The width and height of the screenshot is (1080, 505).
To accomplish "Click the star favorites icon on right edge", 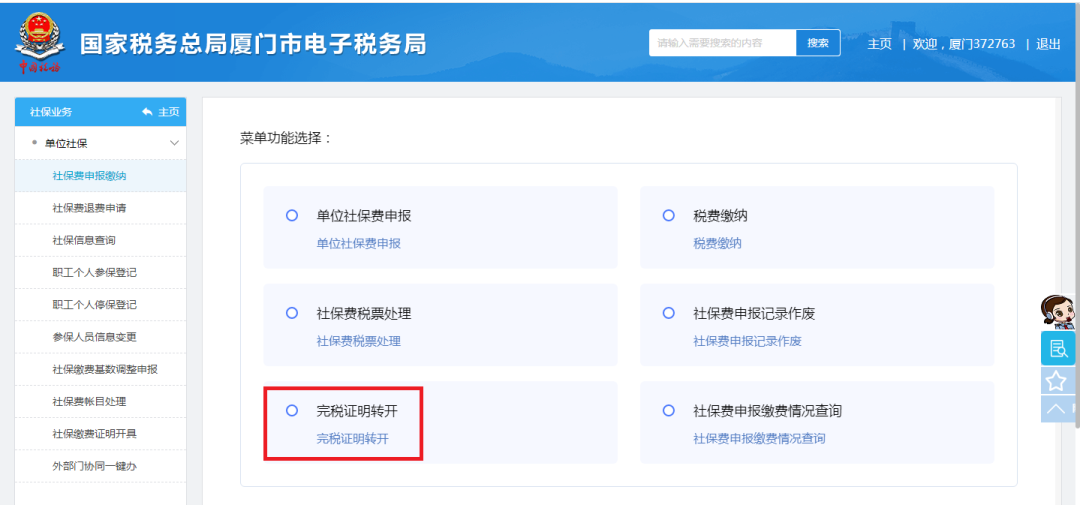I will pyautogui.click(x=1057, y=380).
